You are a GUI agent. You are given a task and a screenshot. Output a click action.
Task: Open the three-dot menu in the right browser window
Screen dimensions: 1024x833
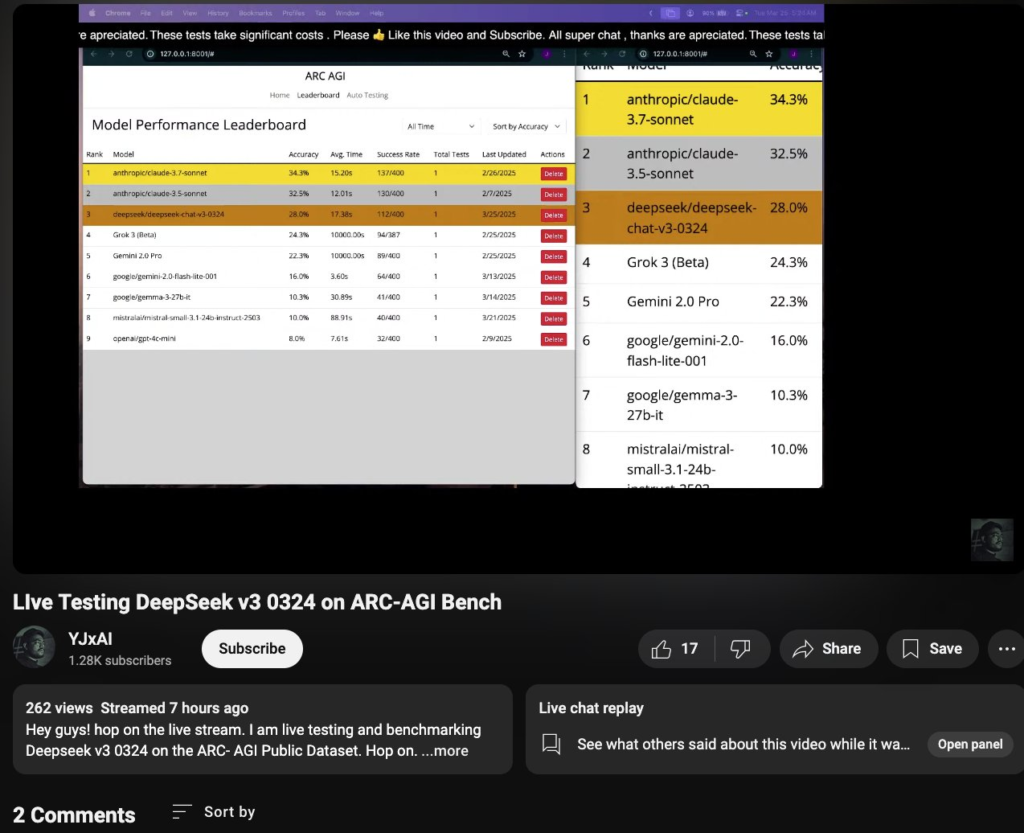[811, 54]
